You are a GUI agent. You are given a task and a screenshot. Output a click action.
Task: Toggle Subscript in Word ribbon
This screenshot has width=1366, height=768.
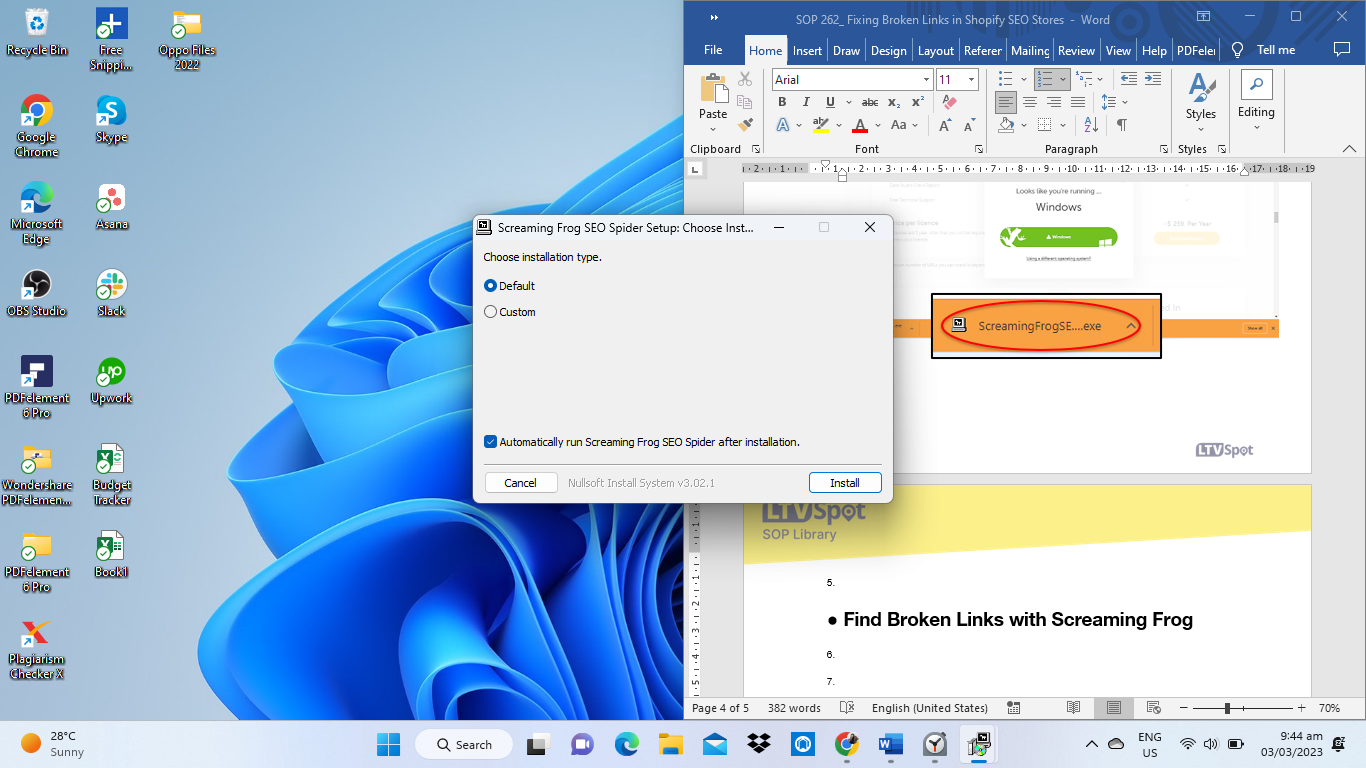pos(894,102)
